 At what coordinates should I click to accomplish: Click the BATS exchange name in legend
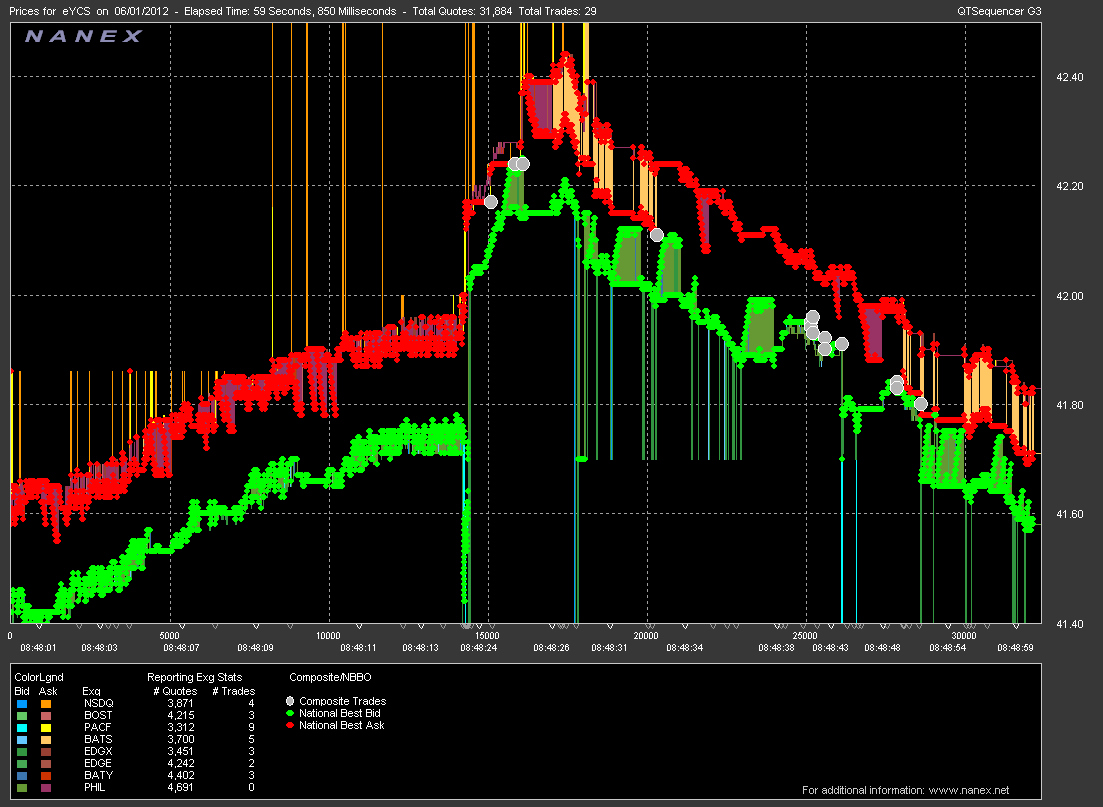pyautogui.click(x=98, y=739)
